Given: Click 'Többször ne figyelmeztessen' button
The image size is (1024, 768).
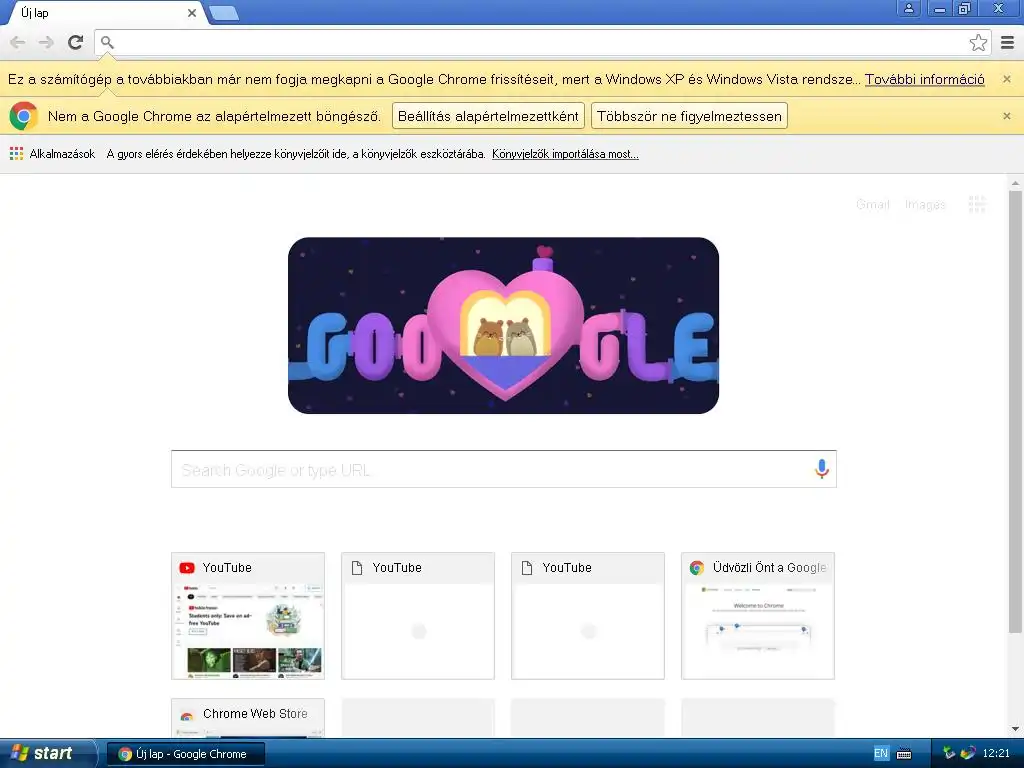Looking at the screenshot, I should tap(689, 116).
